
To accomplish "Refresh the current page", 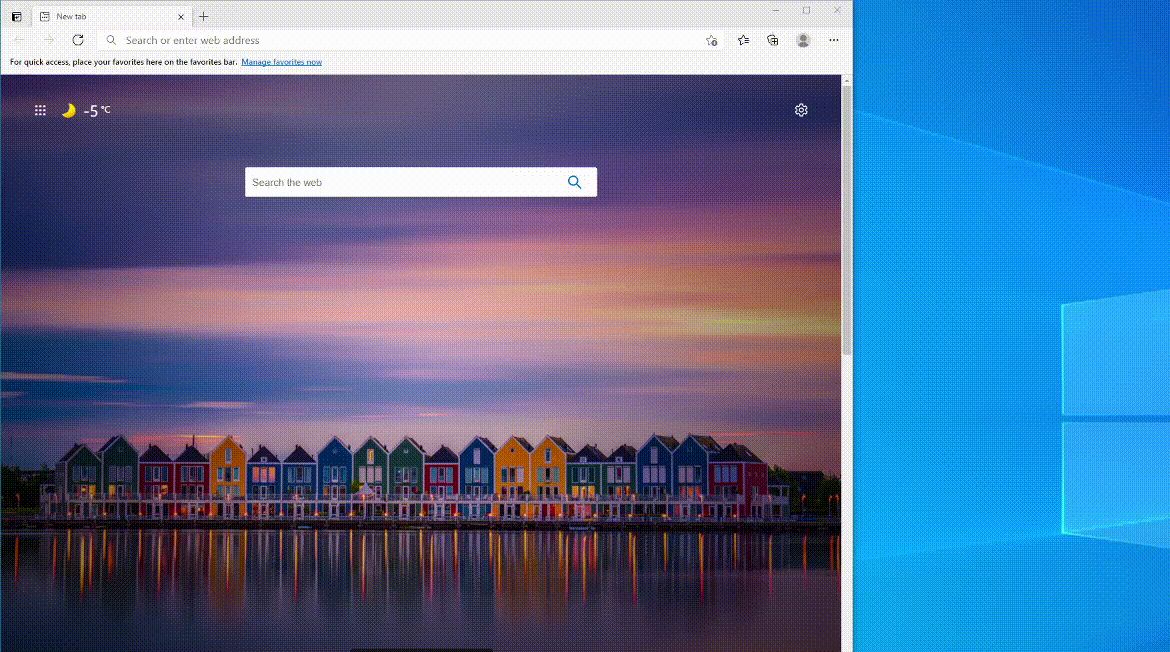I will pos(78,40).
